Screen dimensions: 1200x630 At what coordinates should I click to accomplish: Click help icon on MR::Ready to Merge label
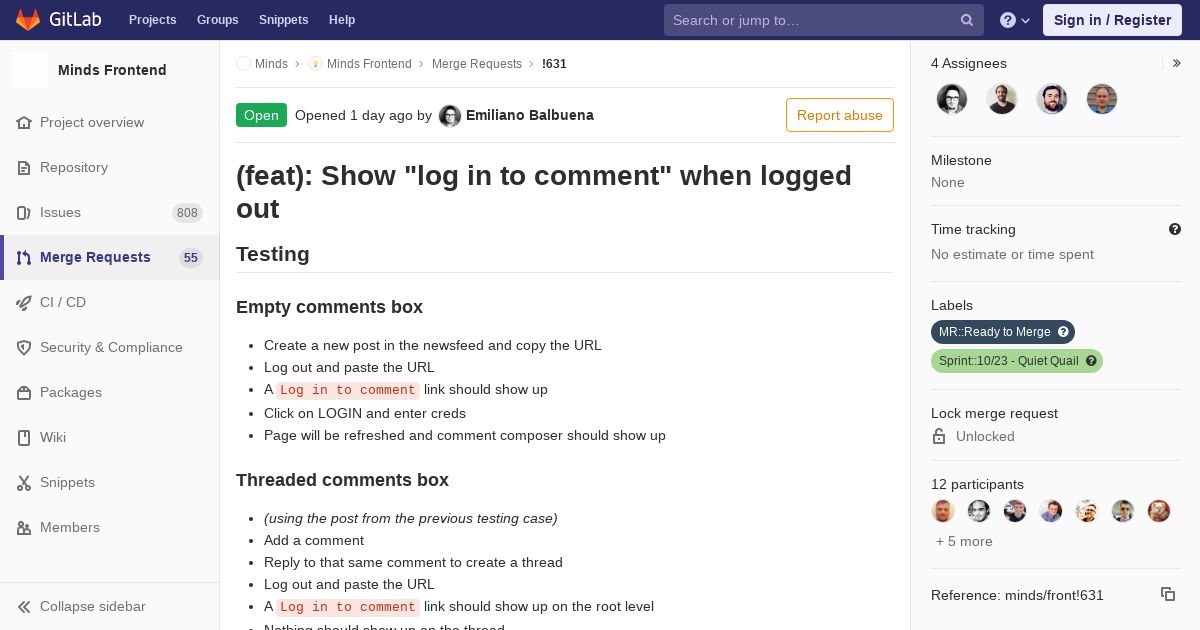tap(1064, 332)
